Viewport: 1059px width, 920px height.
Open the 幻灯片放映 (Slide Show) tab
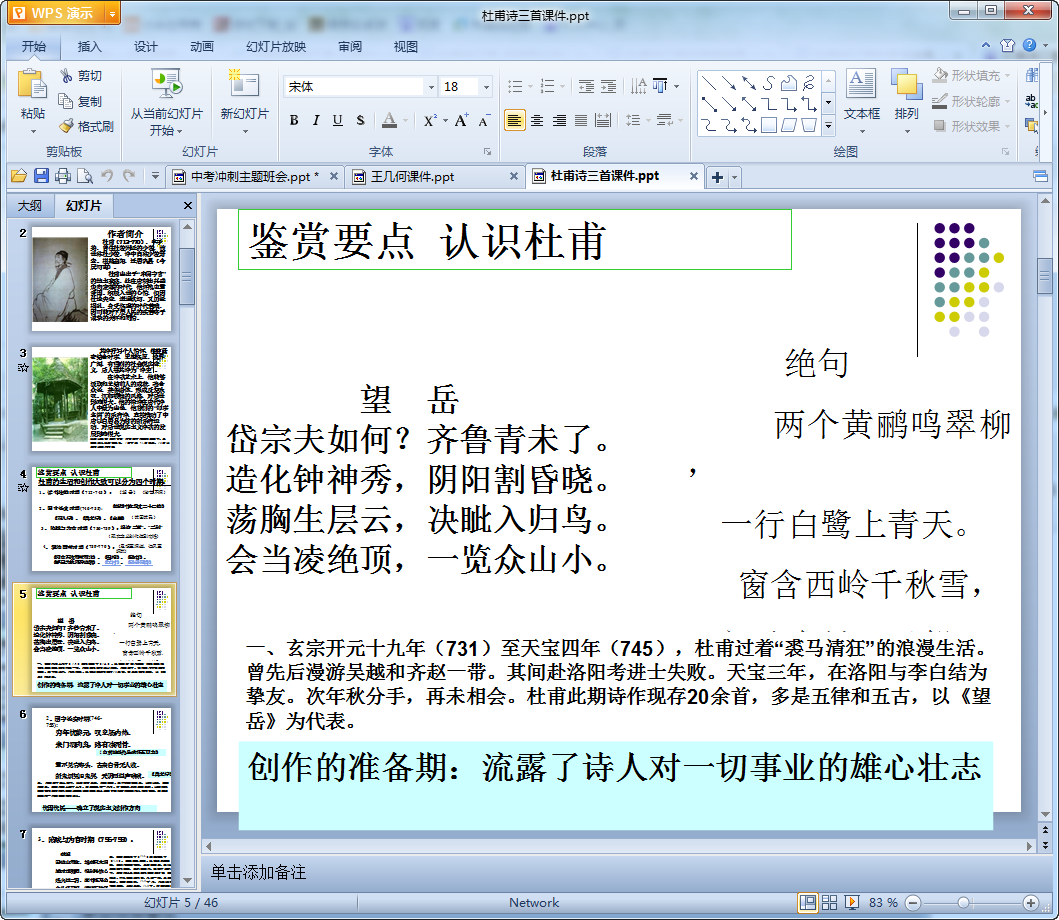[x=276, y=47]
